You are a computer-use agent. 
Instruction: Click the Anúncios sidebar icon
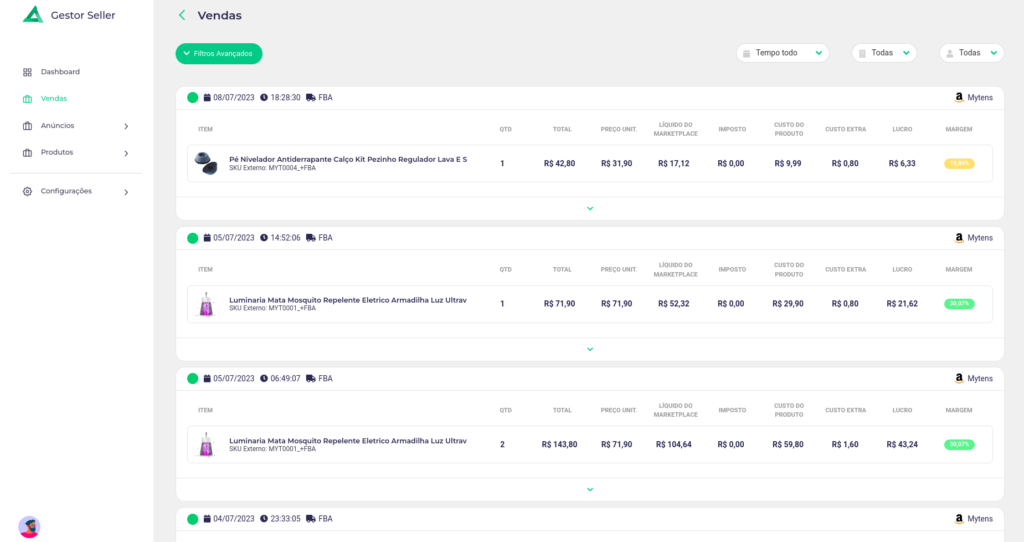28,126
